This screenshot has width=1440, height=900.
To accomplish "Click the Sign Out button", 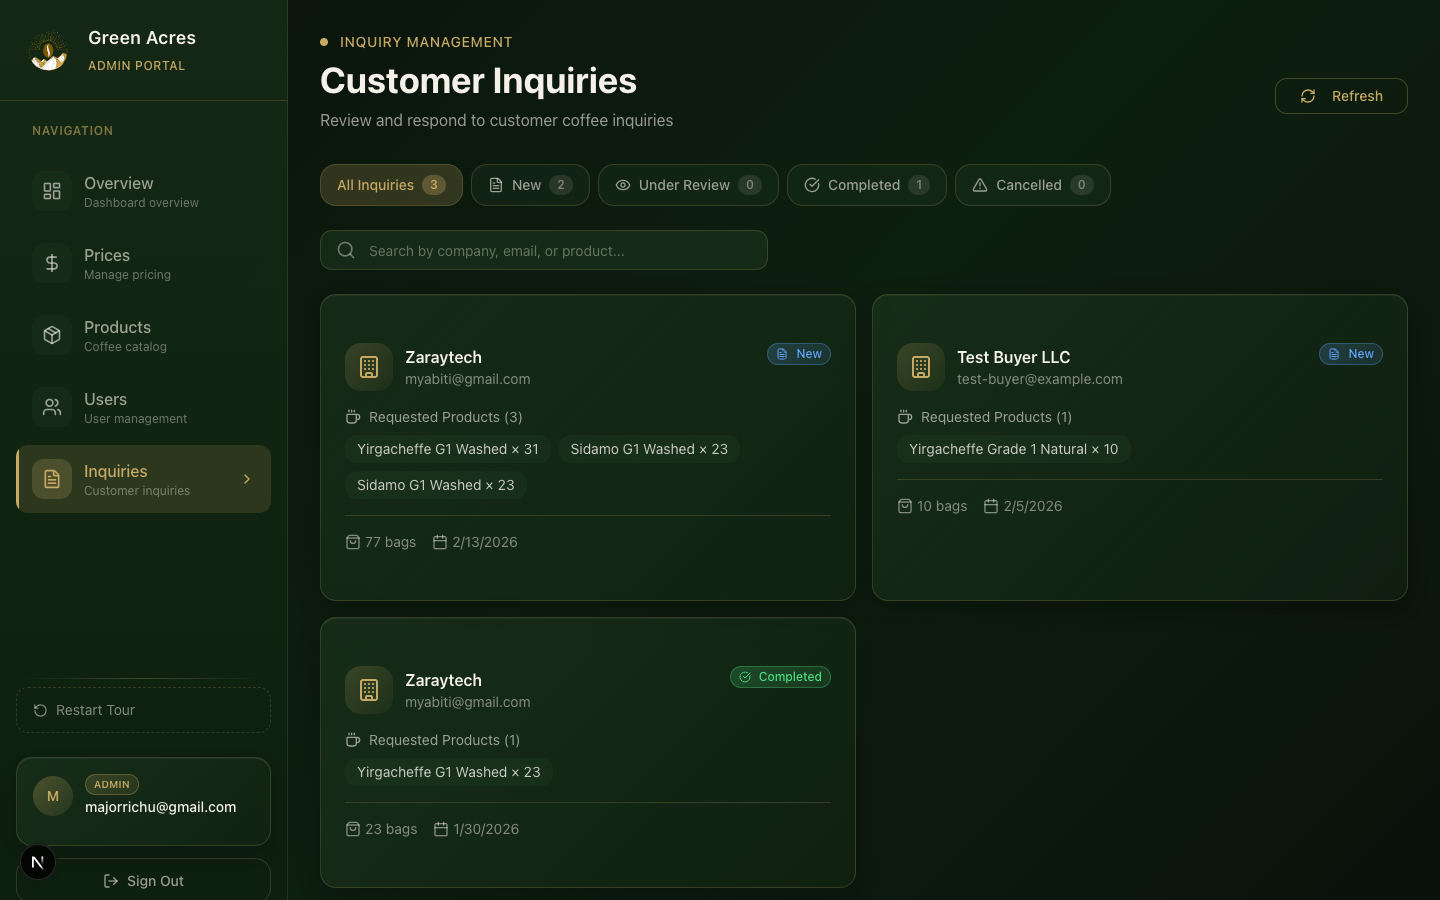I will (143, 879).
